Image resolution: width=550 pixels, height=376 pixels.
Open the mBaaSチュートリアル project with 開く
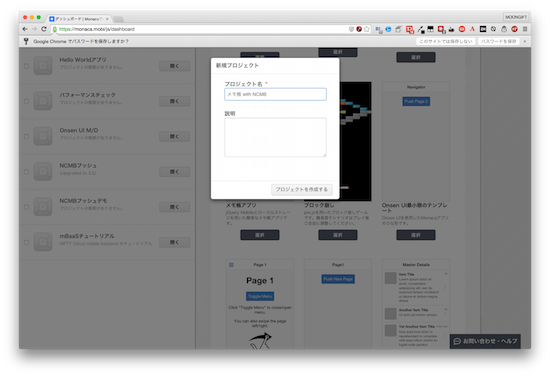click(174, 242)
